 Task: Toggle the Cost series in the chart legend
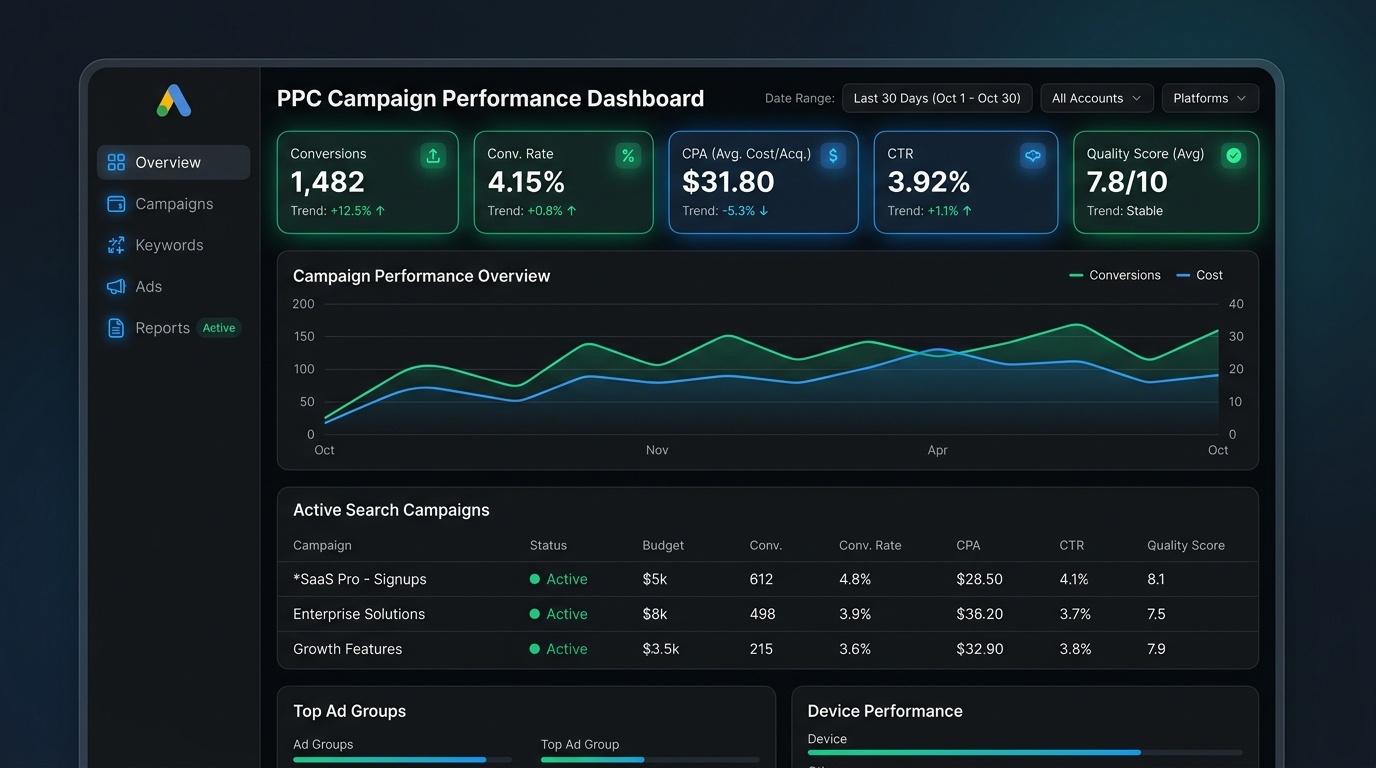(1200, 275)
